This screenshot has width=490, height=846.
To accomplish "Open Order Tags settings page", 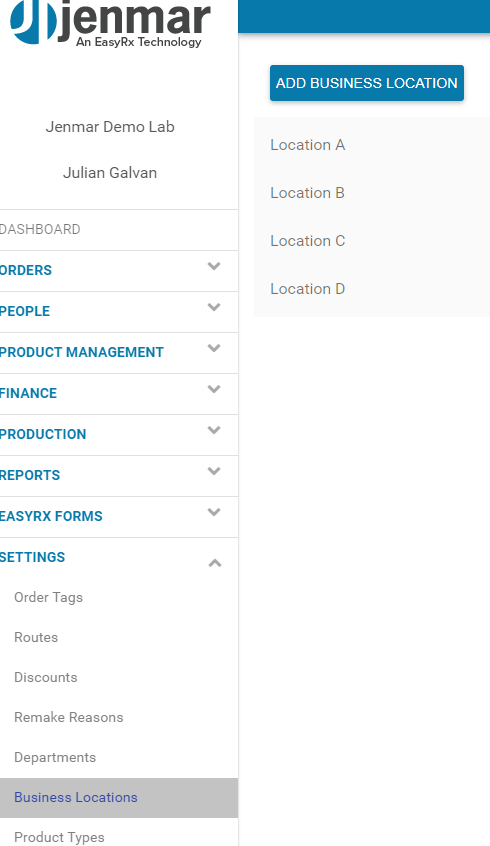I will click(49, 597).
